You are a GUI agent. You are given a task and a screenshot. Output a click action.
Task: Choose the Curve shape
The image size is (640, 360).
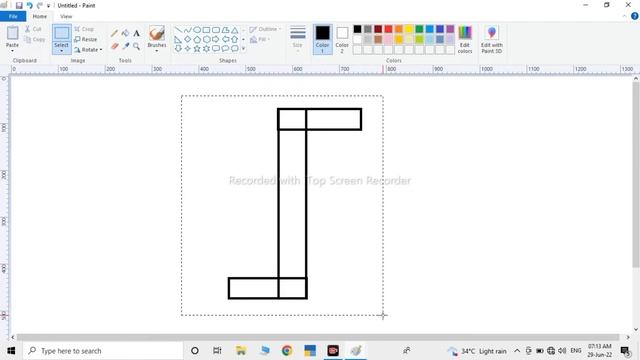[x=187, y=30]
